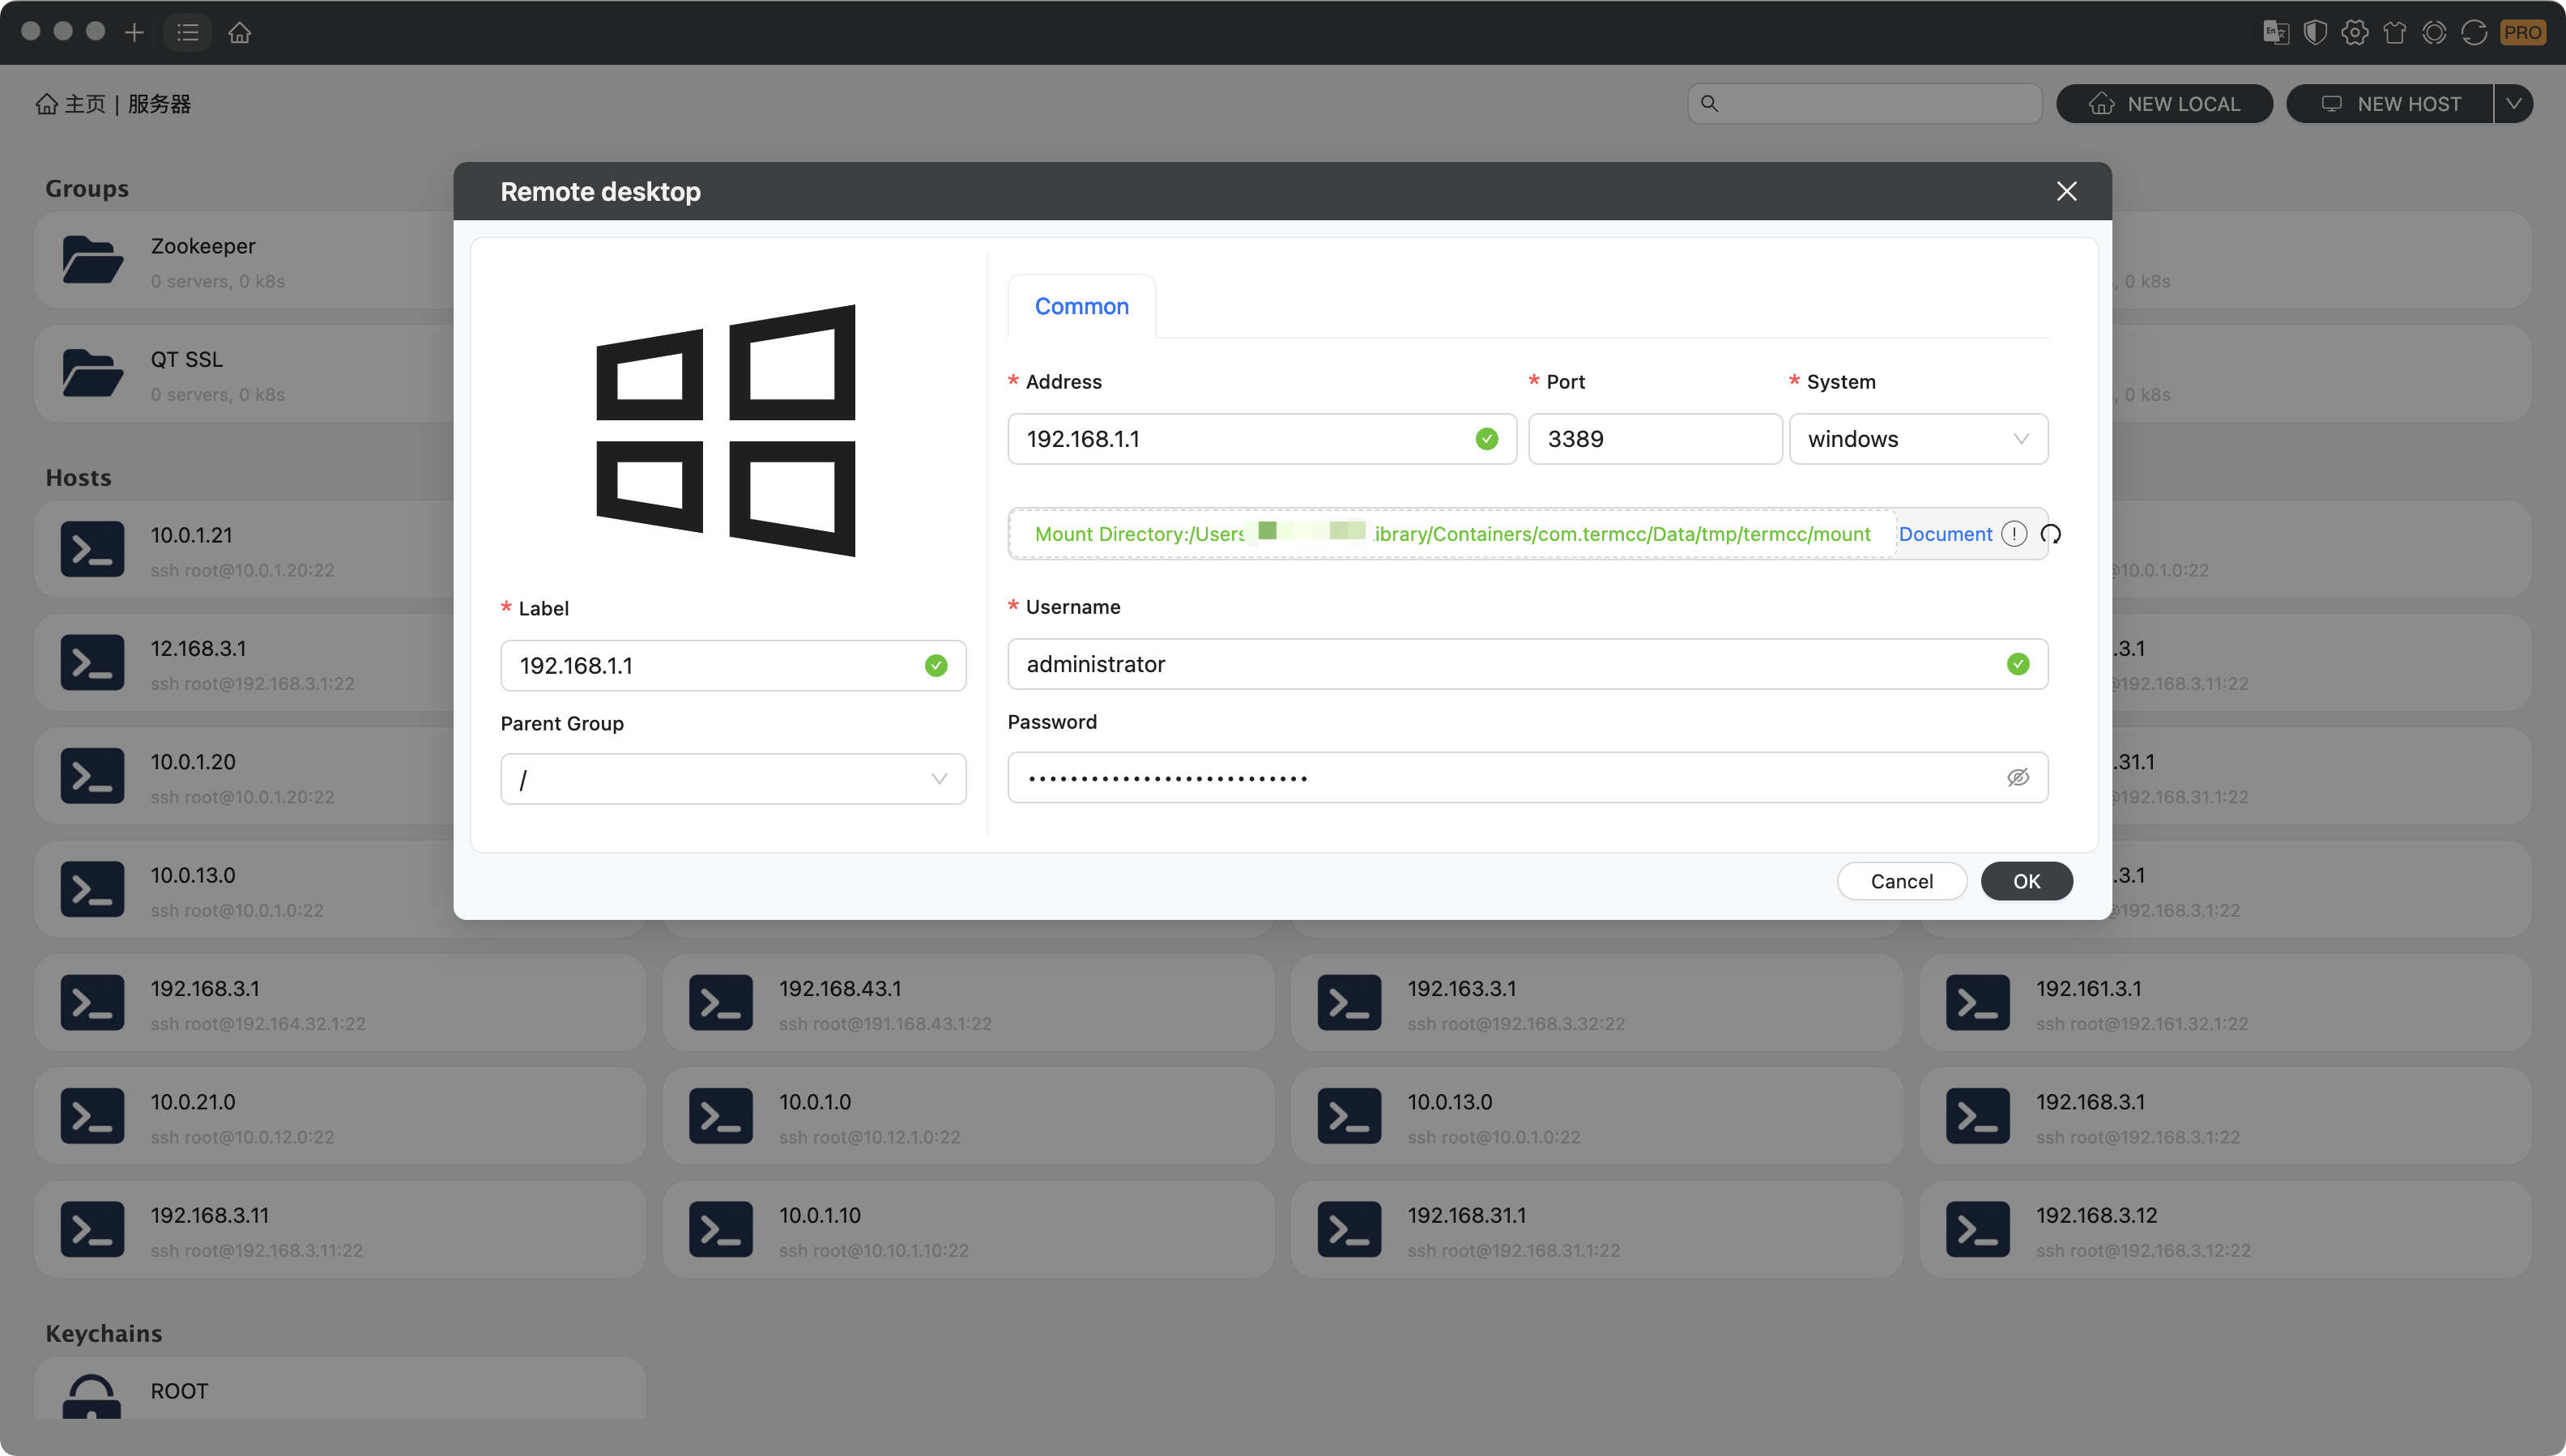Click ssh root@10.12.1.0:22 text

[870, 1137]
